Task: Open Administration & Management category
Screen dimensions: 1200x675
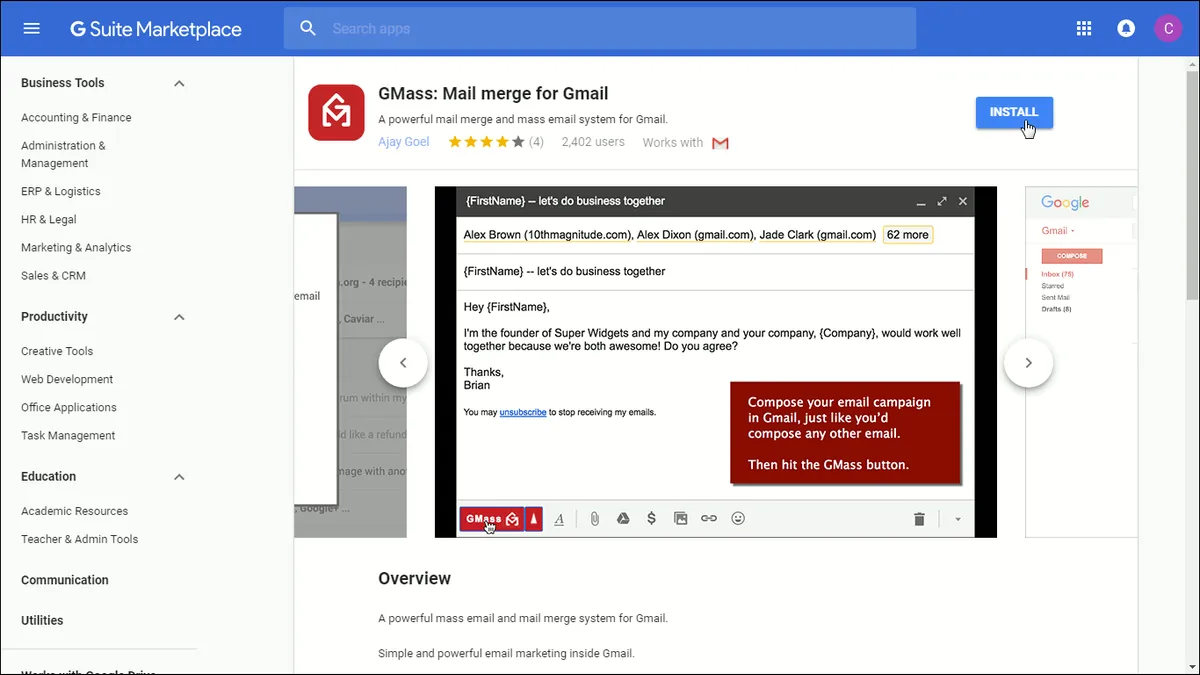Action: click(x=63, y=154)
